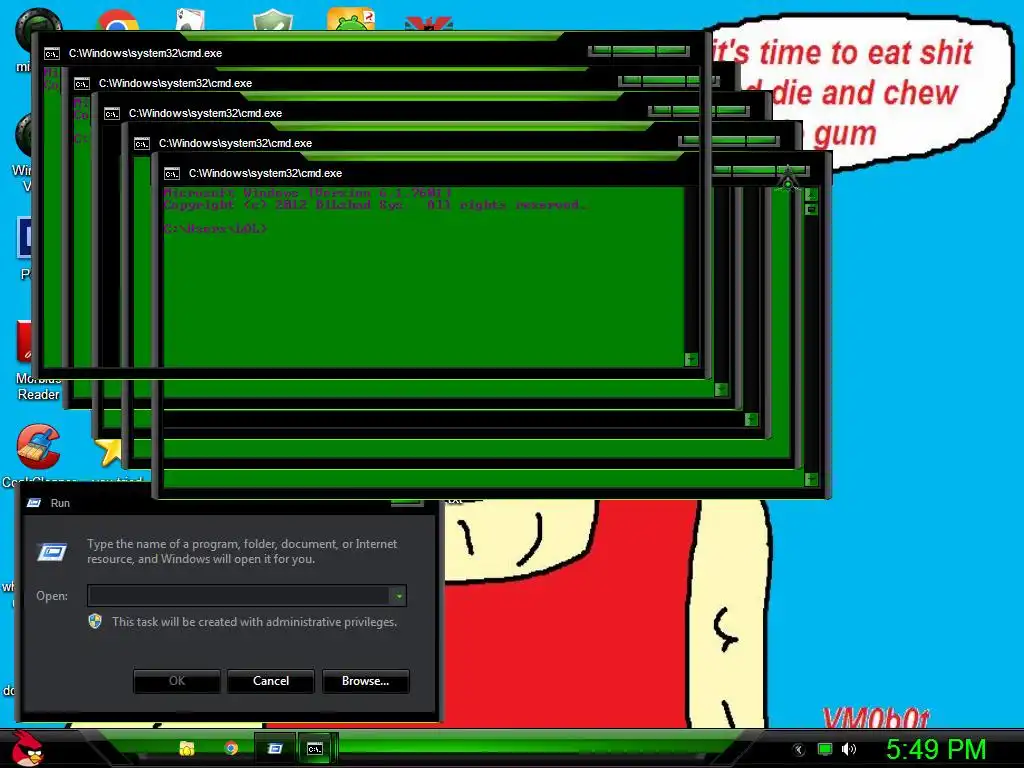Click Cancel in the Run dialog

271,680
